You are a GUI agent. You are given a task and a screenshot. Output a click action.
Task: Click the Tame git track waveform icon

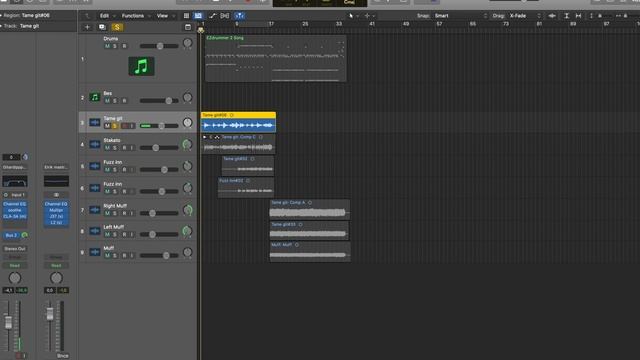coord(95,122)
